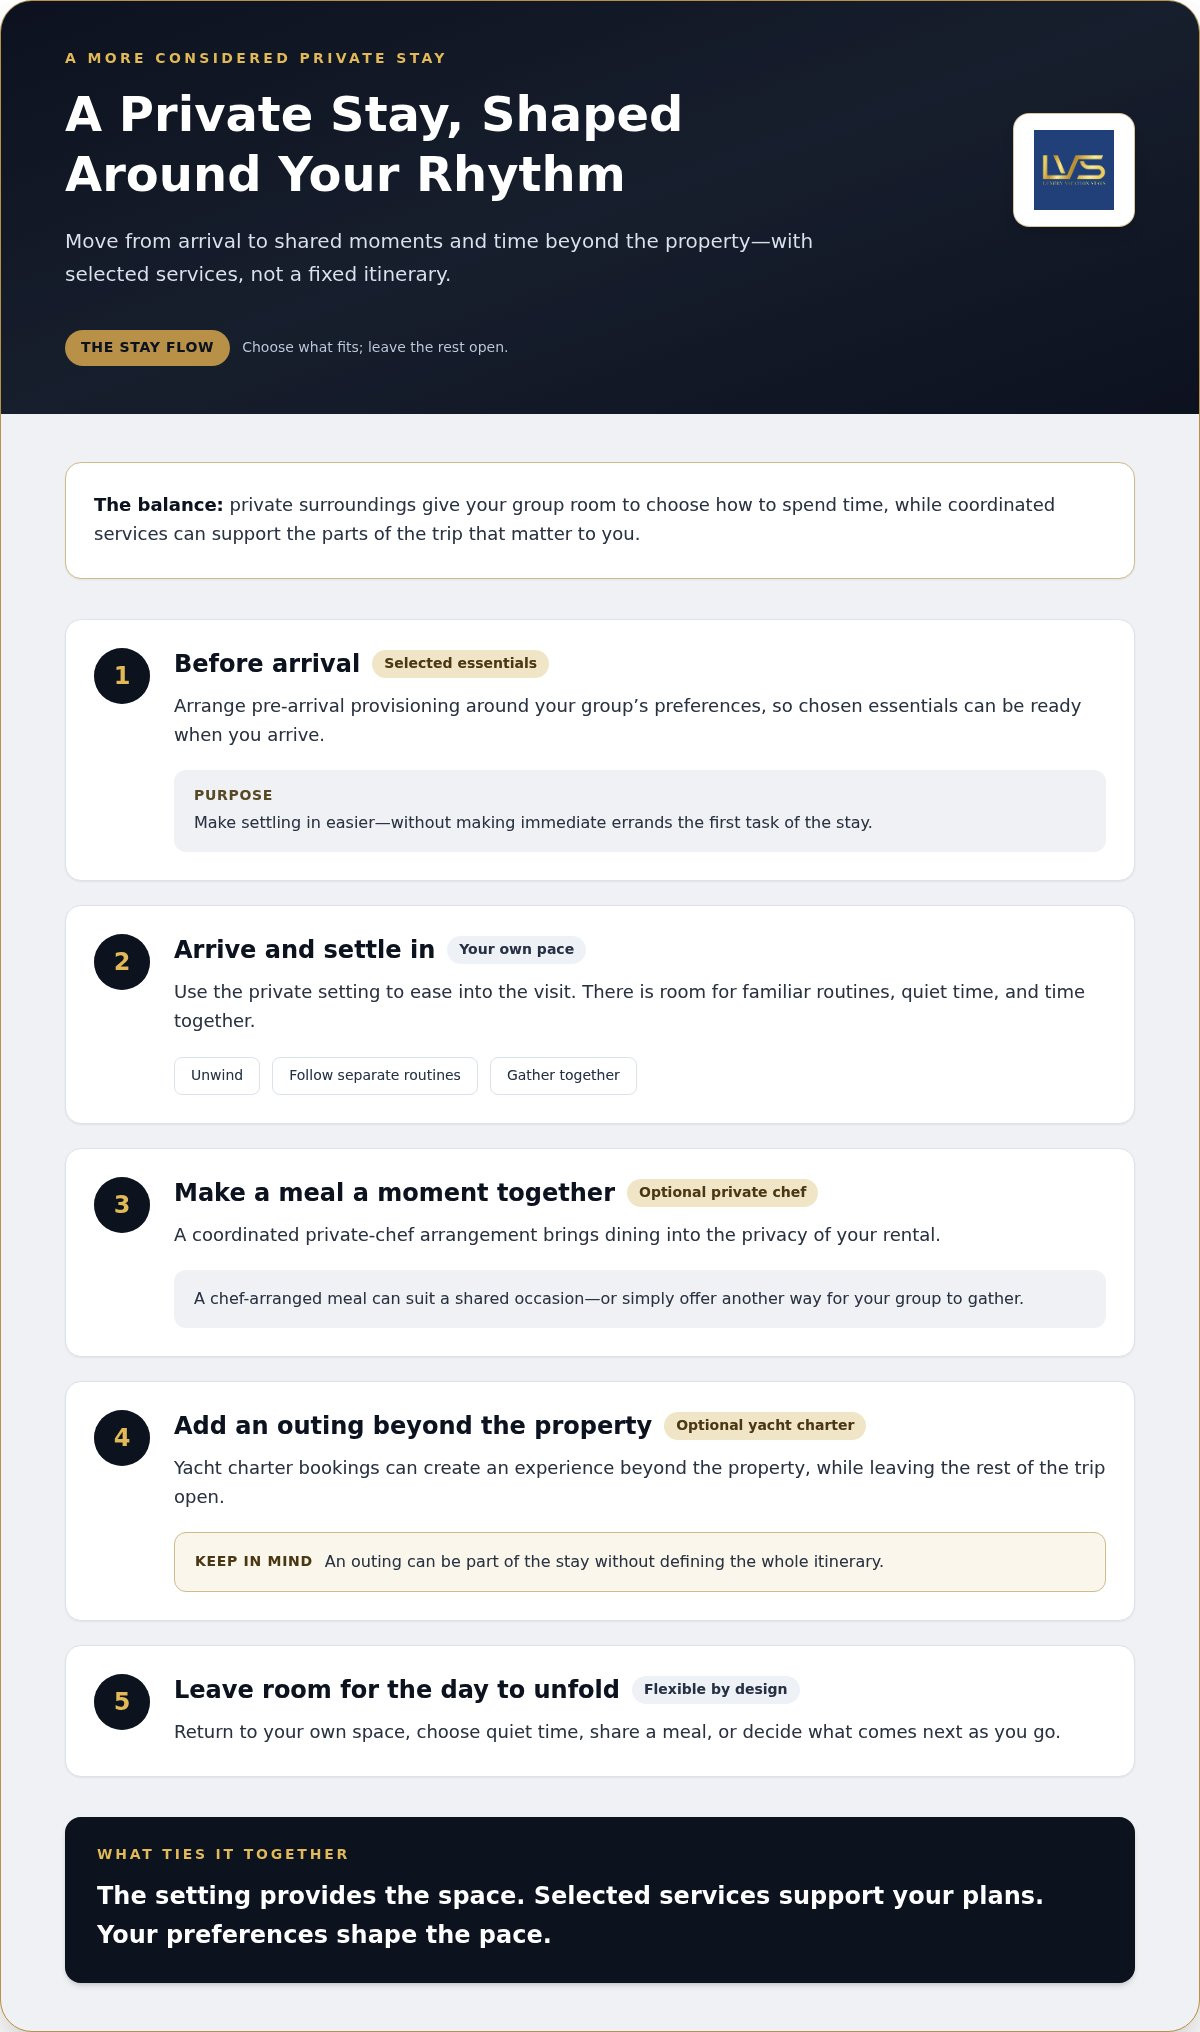
Task: Select the Gather together chip
Action: [563, 1076]
